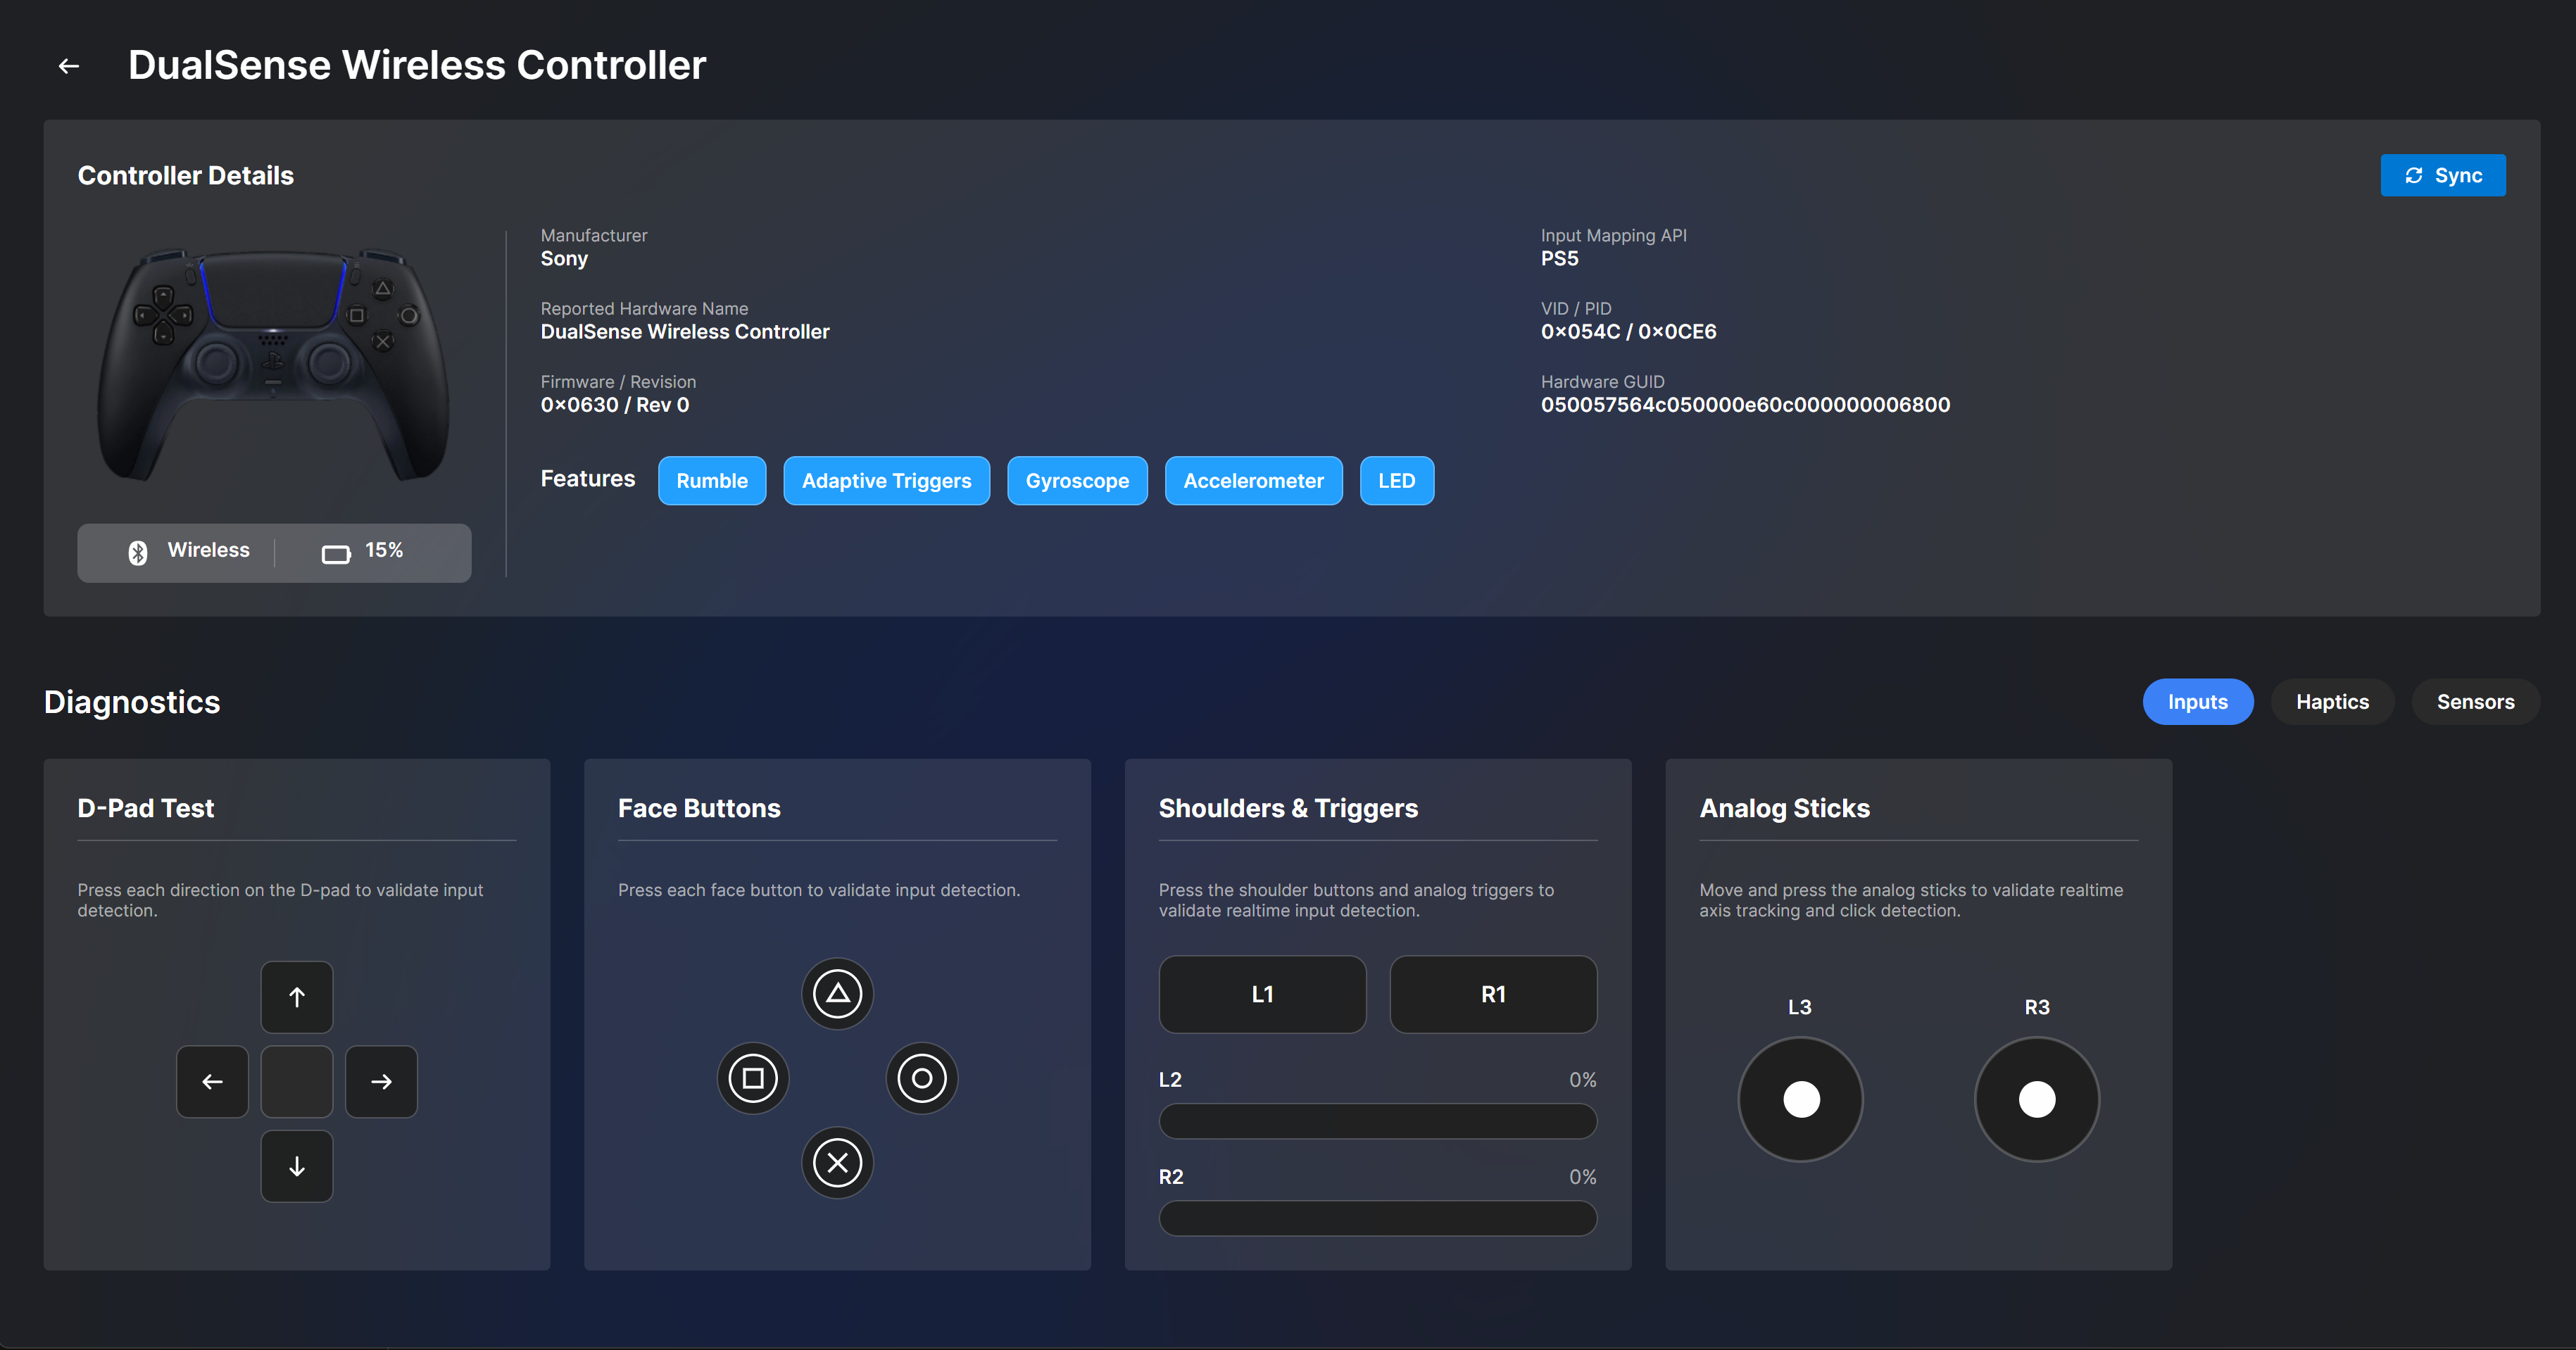Click the L2 0% percentage readout
Image resolution: width=2576 pixels, height=1350 pixels.
click(1582, 1080)
